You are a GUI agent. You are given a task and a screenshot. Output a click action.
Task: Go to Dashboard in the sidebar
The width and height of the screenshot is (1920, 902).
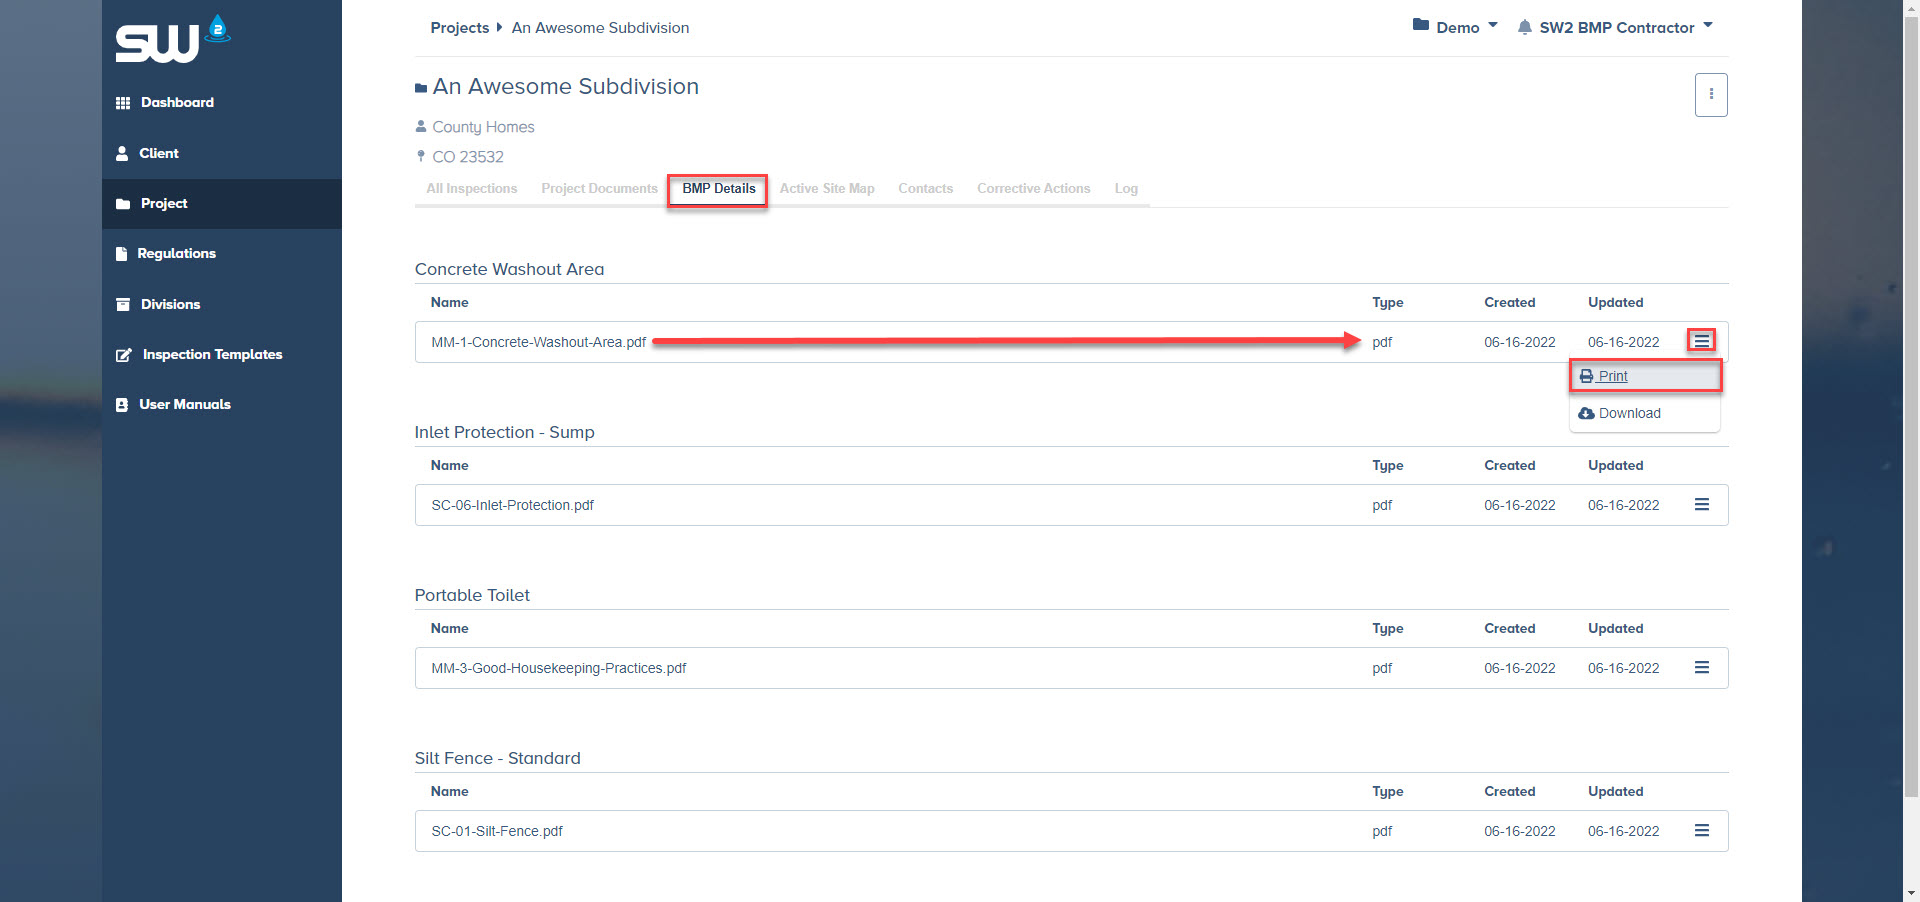(177, 103)
